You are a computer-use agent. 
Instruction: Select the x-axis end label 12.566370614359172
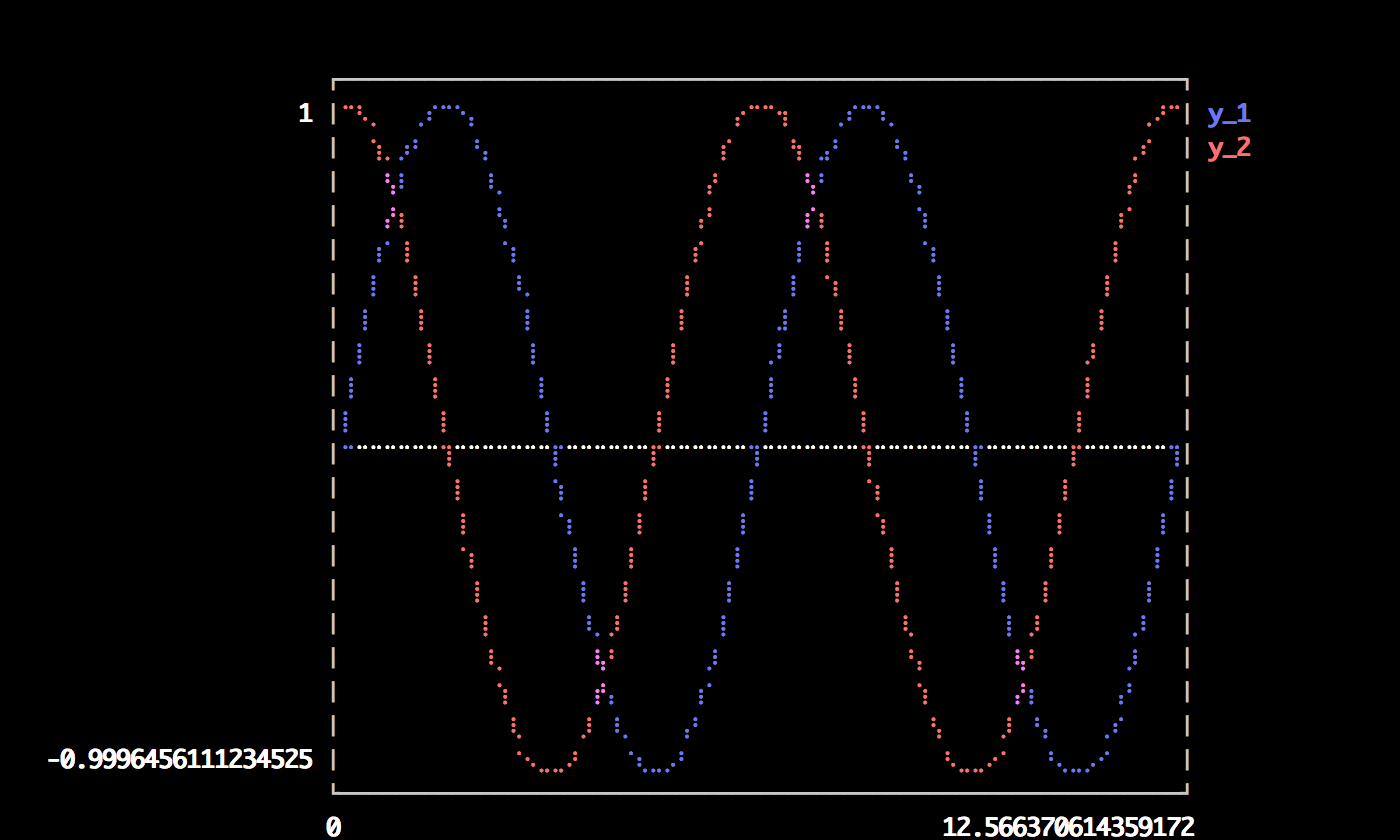(x=1067, y=827)
